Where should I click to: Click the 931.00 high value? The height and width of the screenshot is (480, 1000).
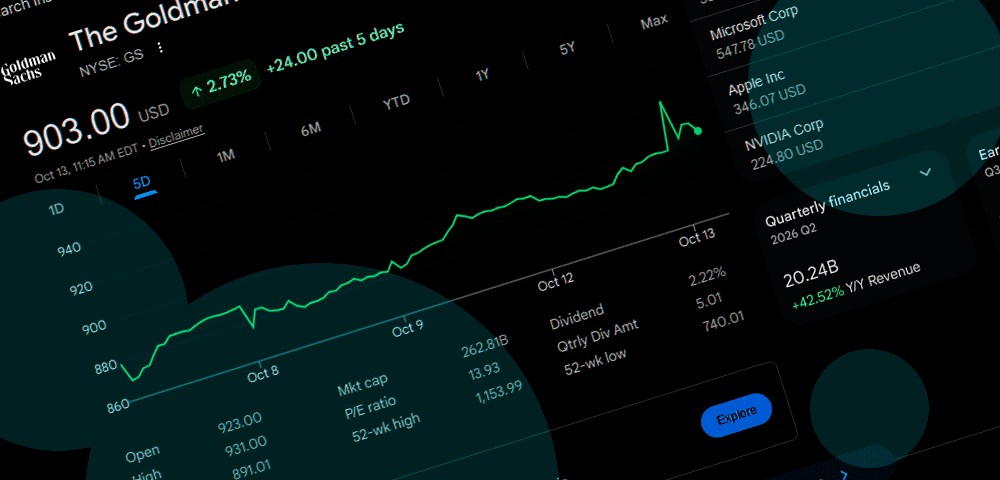point(246,446)
